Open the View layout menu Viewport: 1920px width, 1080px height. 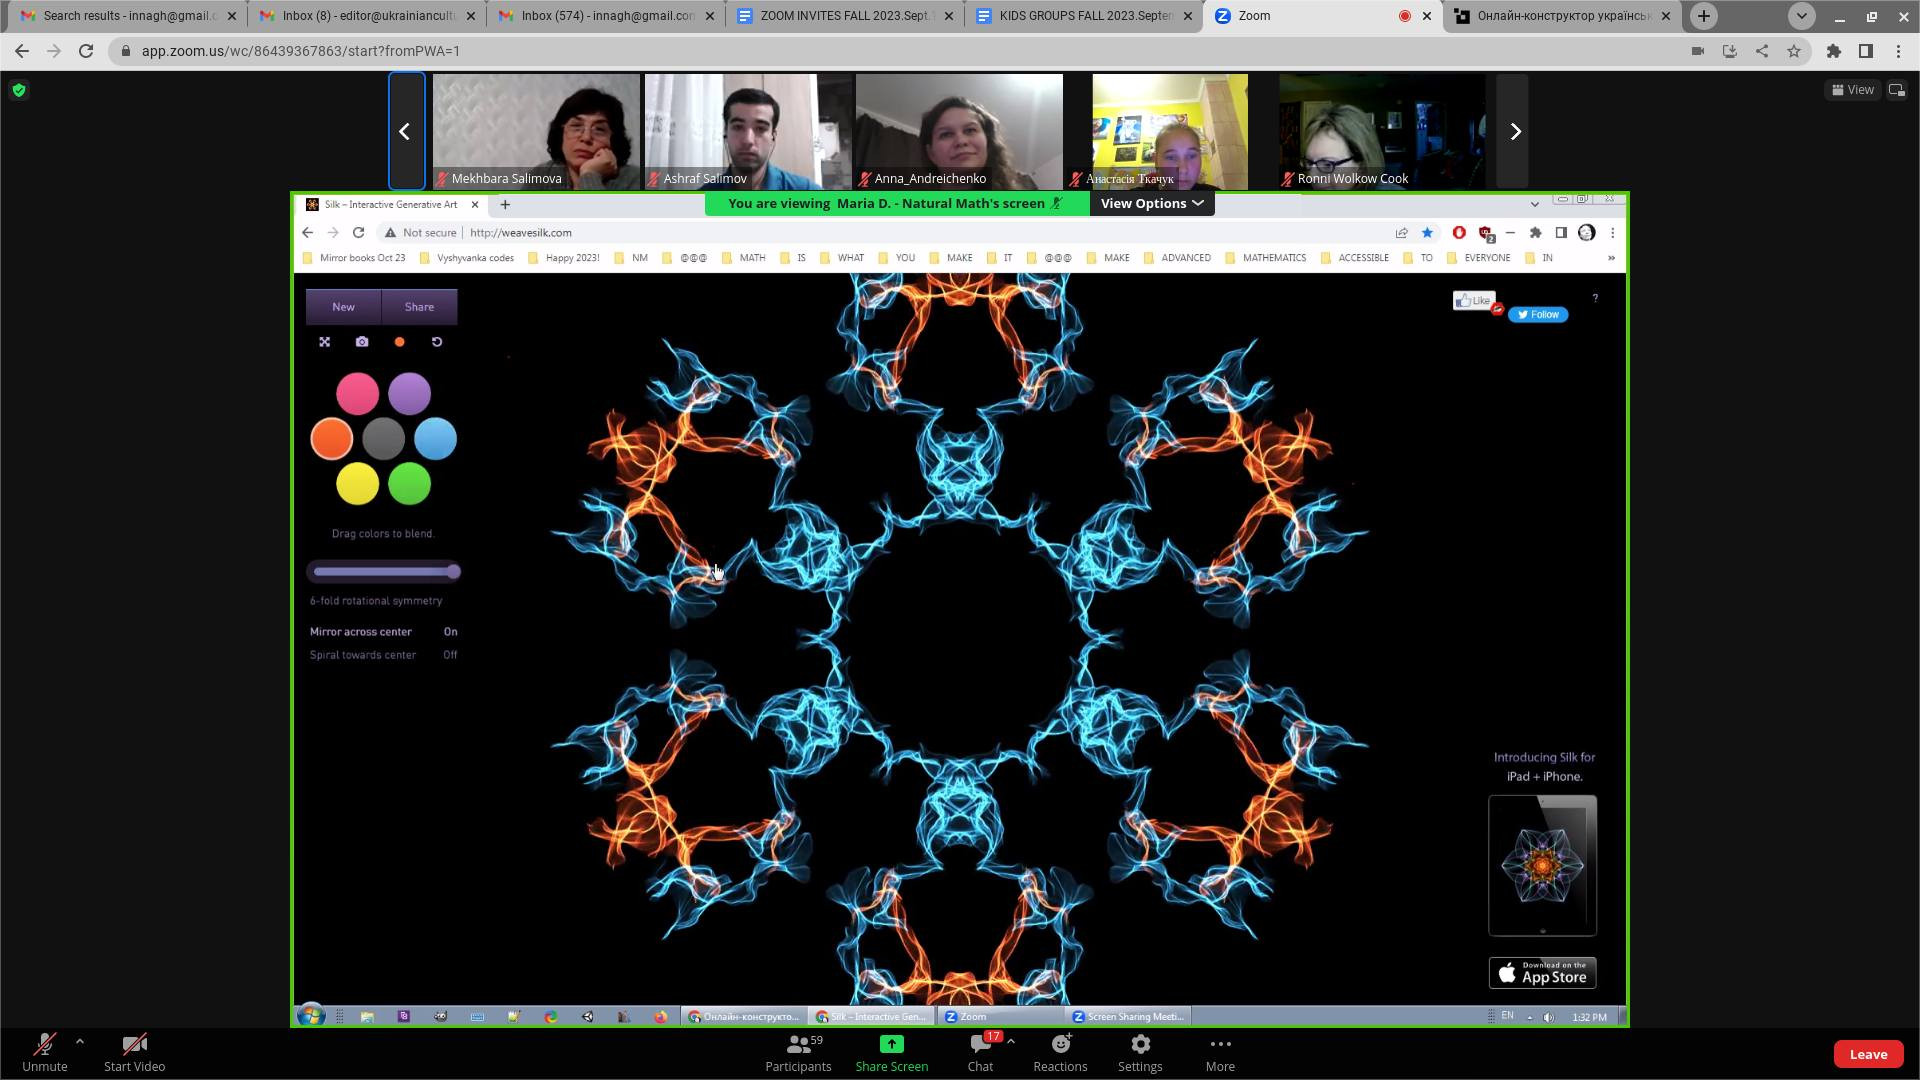(1852, 90)
